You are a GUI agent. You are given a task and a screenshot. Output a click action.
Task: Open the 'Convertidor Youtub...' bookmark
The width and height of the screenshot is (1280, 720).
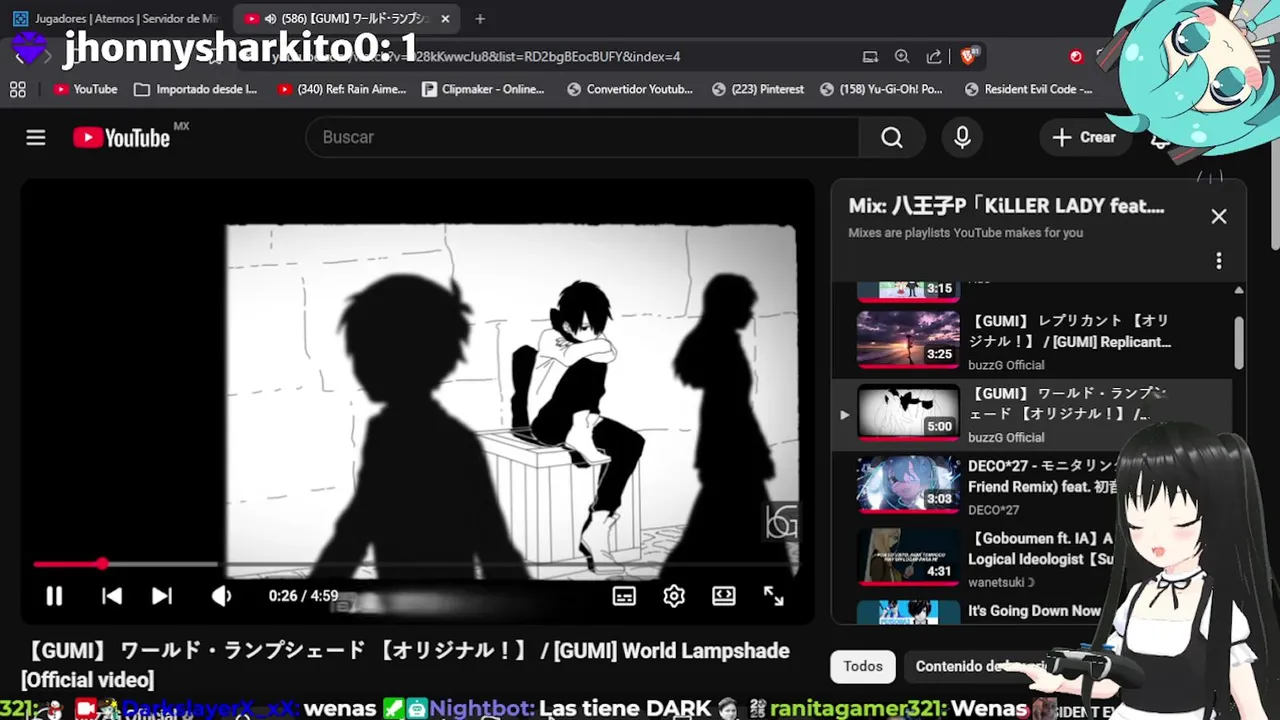coord(630,89)
